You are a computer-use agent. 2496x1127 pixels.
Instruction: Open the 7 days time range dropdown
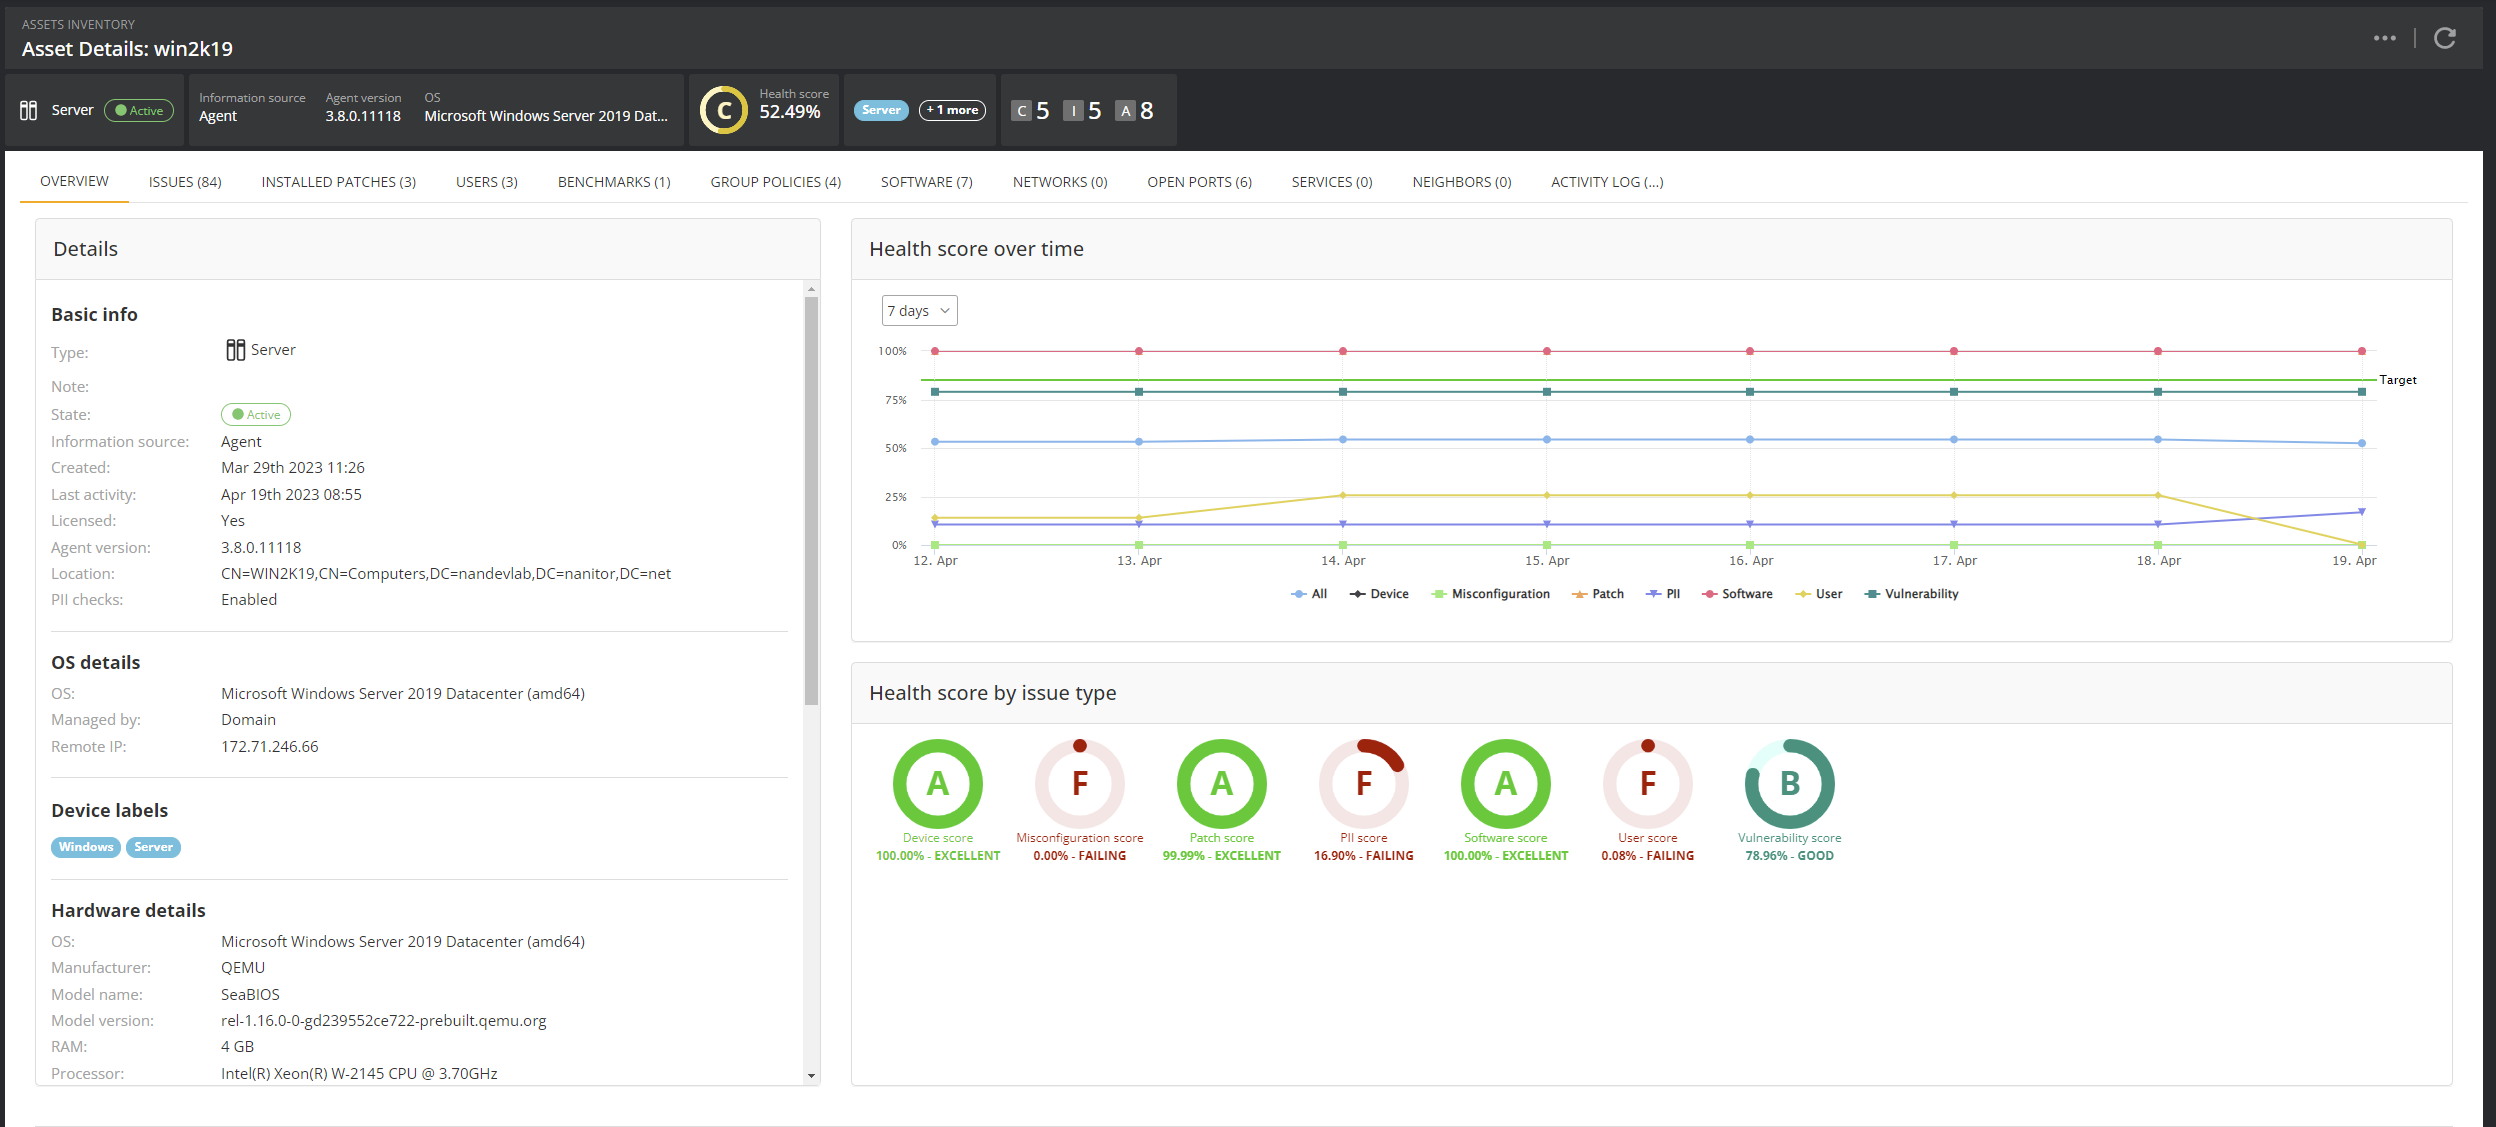coord(919,311)
